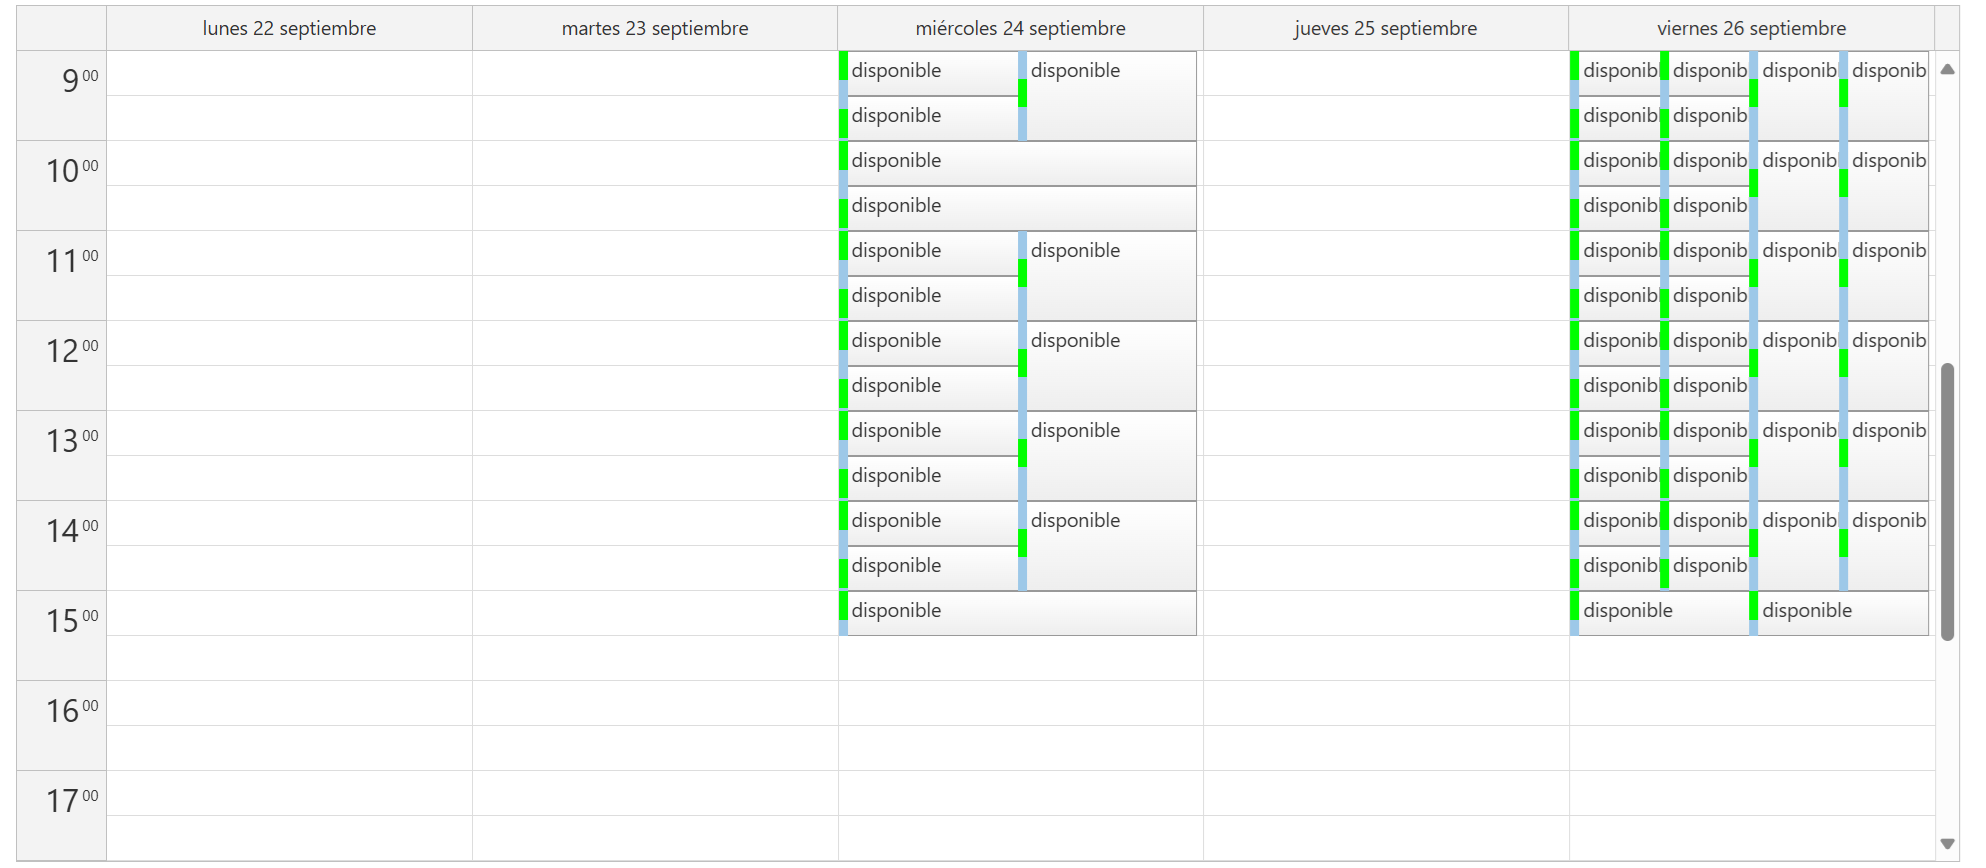Choose Wednesday's 10:30 disponible slot
The height and width of the screenshot is (868, 1986).
[x=1020, y=207]
